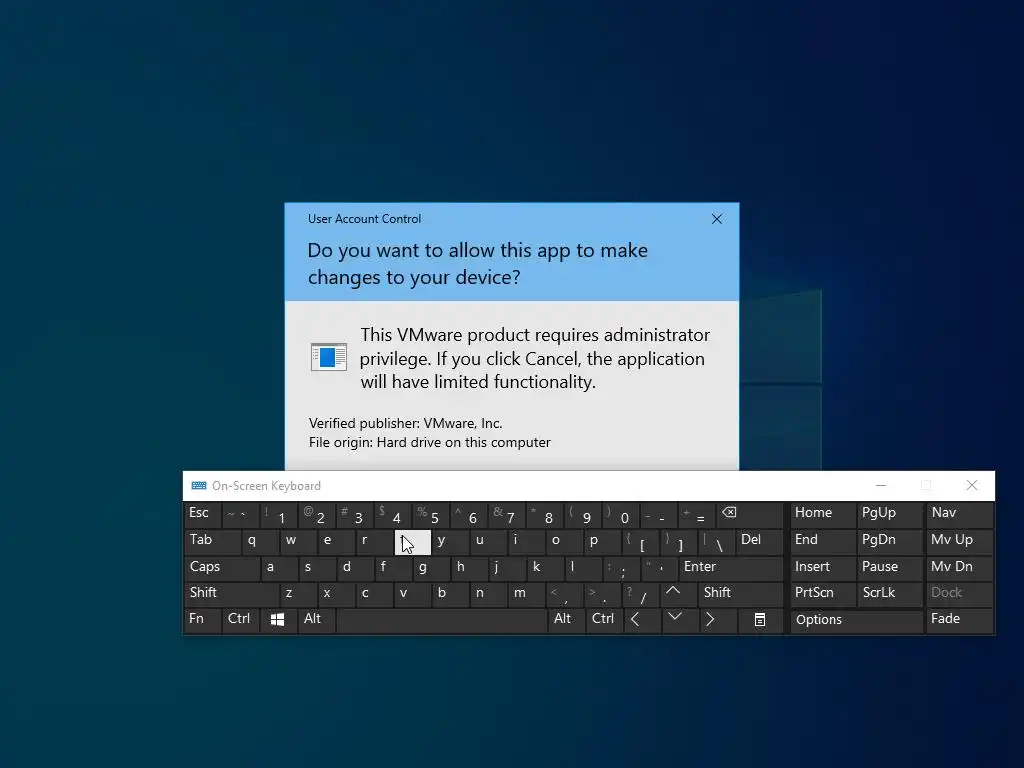1024x768 pixels.
Task: Click the VMware app icon in dialog
Action: [x=328, y=357]
